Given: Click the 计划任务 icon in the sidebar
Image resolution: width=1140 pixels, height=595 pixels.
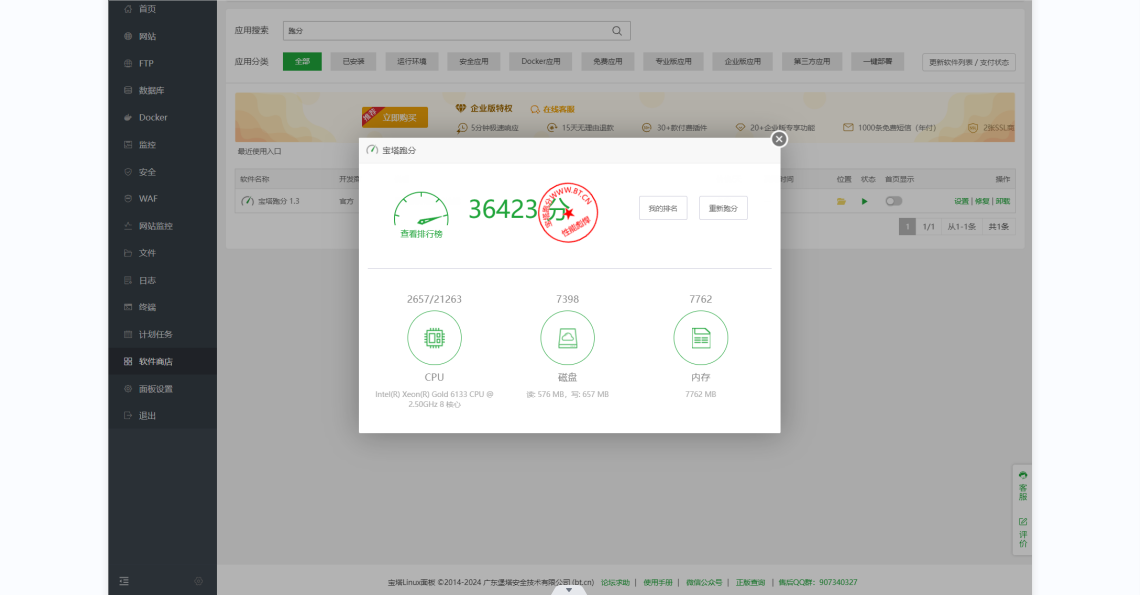Looking at the screenshot, I should coord(128,335).
